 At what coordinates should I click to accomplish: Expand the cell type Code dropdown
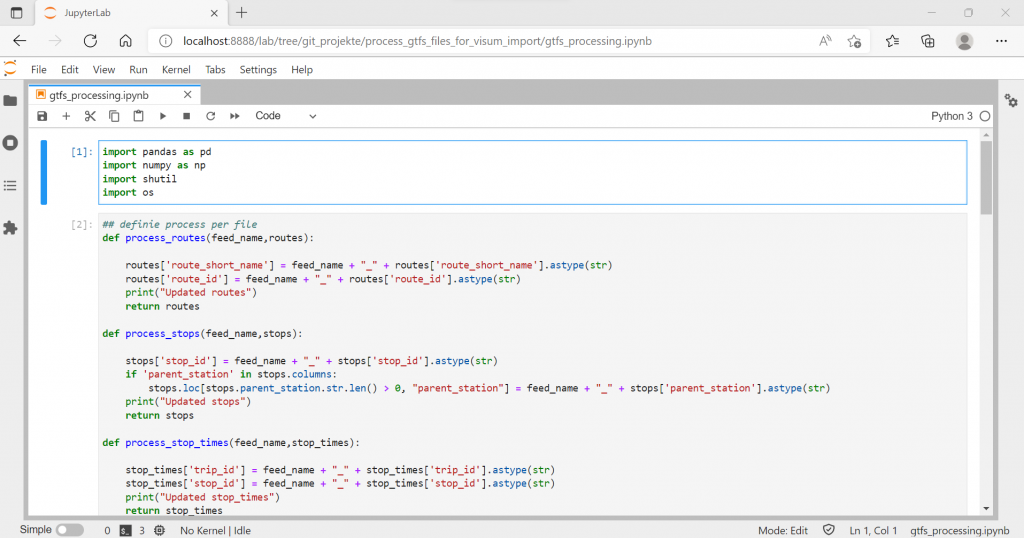[x=285, y=116]
